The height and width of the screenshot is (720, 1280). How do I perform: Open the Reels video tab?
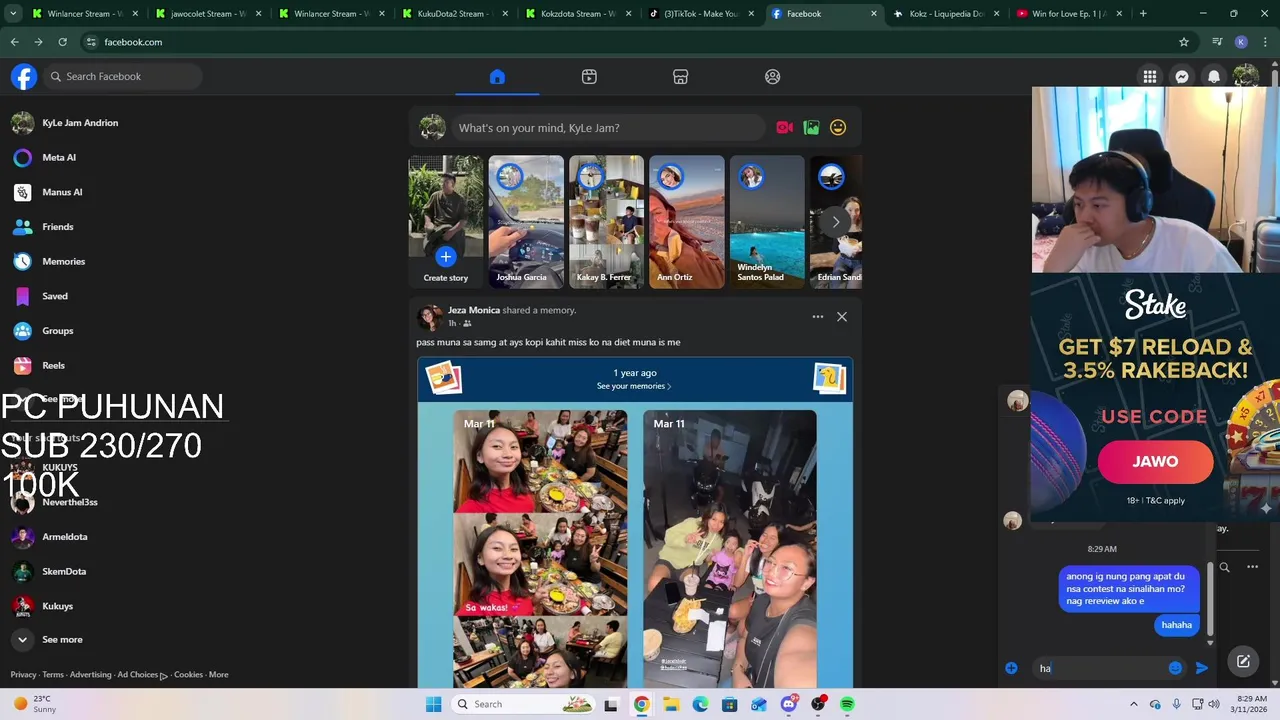pyautogui.click(x=589, y=77)
